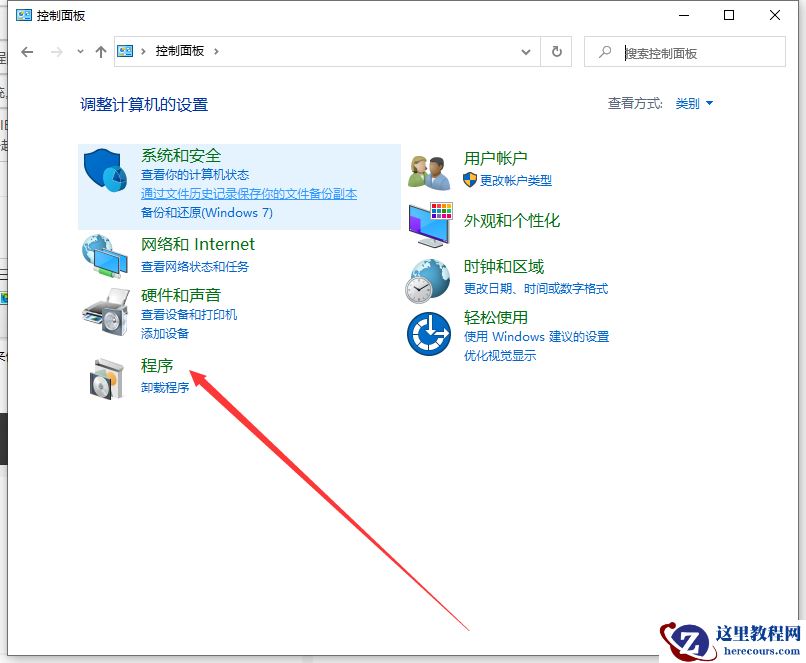Go back using the back arrow
Image resolution: width=806 pixels, height=663 pixels.
[27, 52]
